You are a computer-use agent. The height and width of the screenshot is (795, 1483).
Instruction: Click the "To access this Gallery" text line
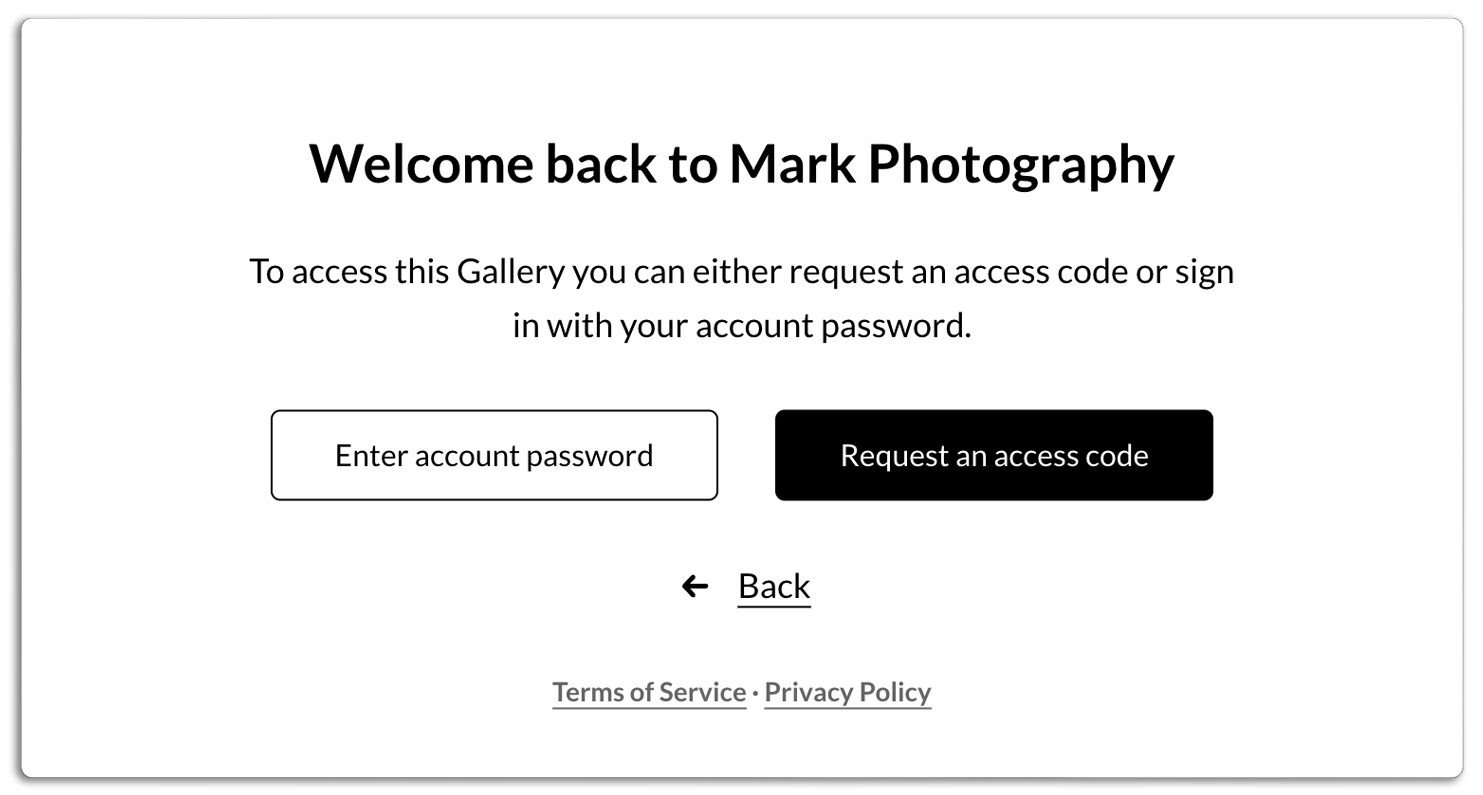tap(741, 271)
